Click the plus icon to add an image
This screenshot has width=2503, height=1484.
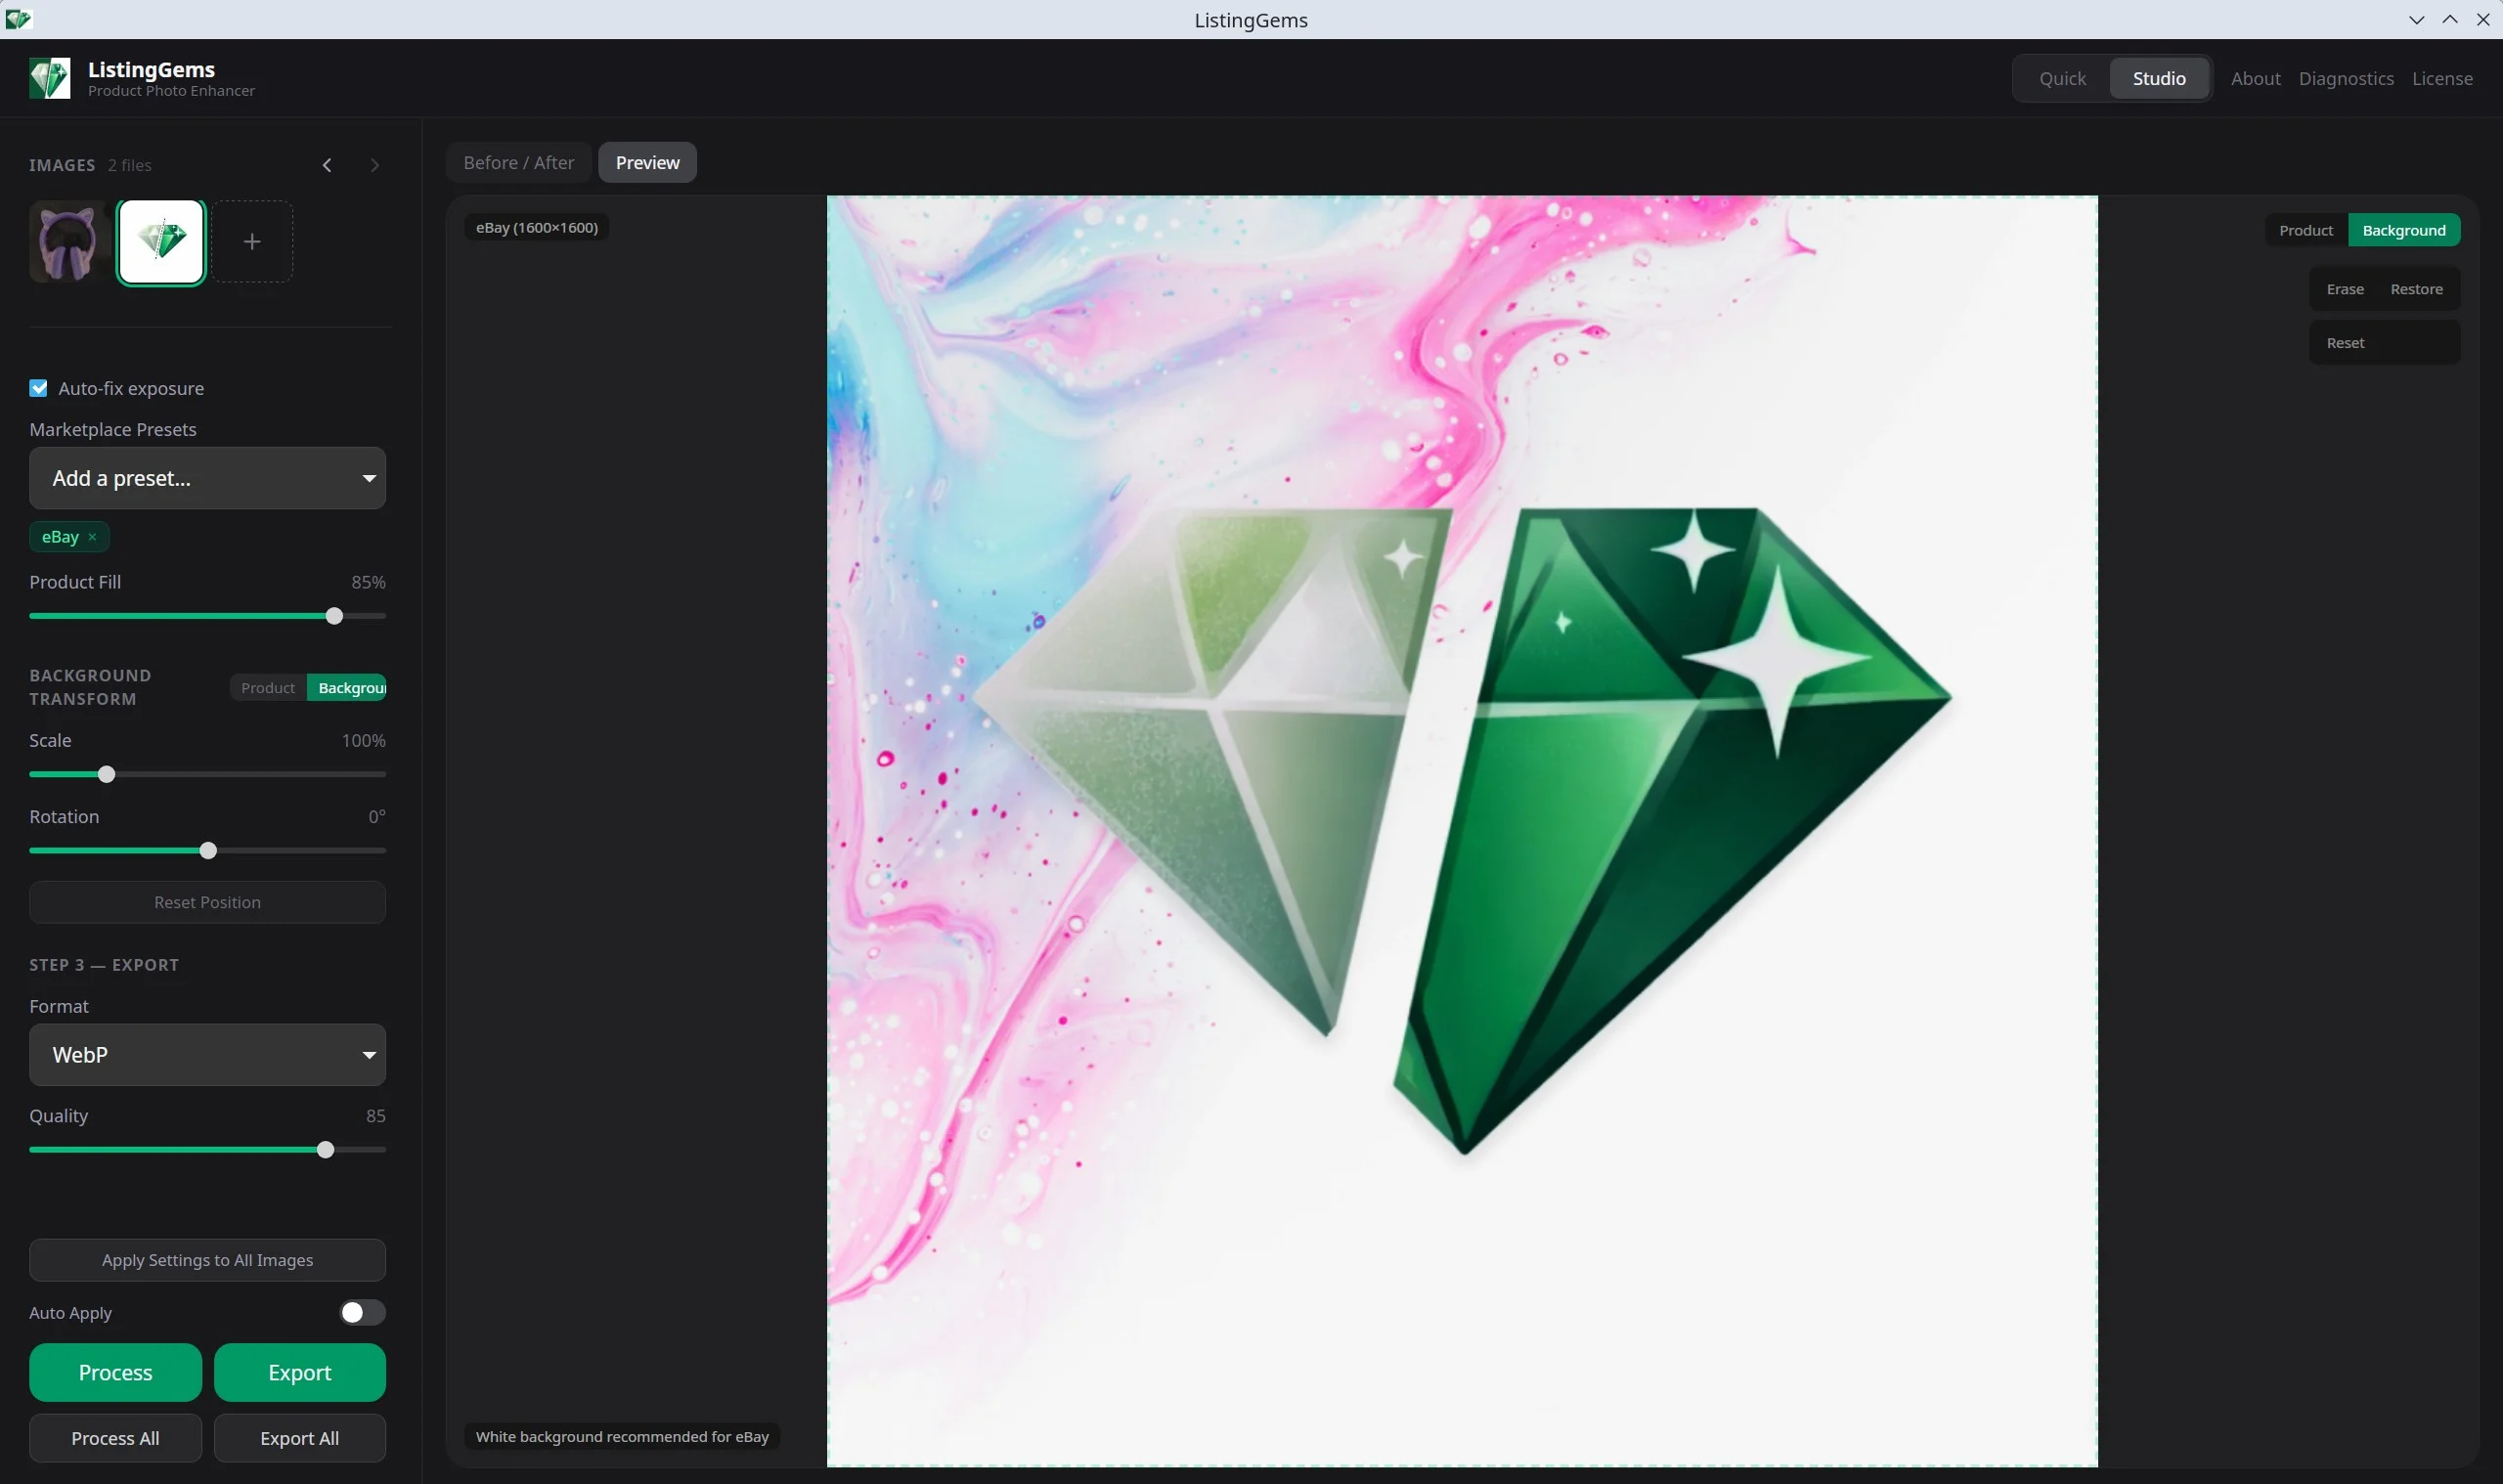[251, 241]
